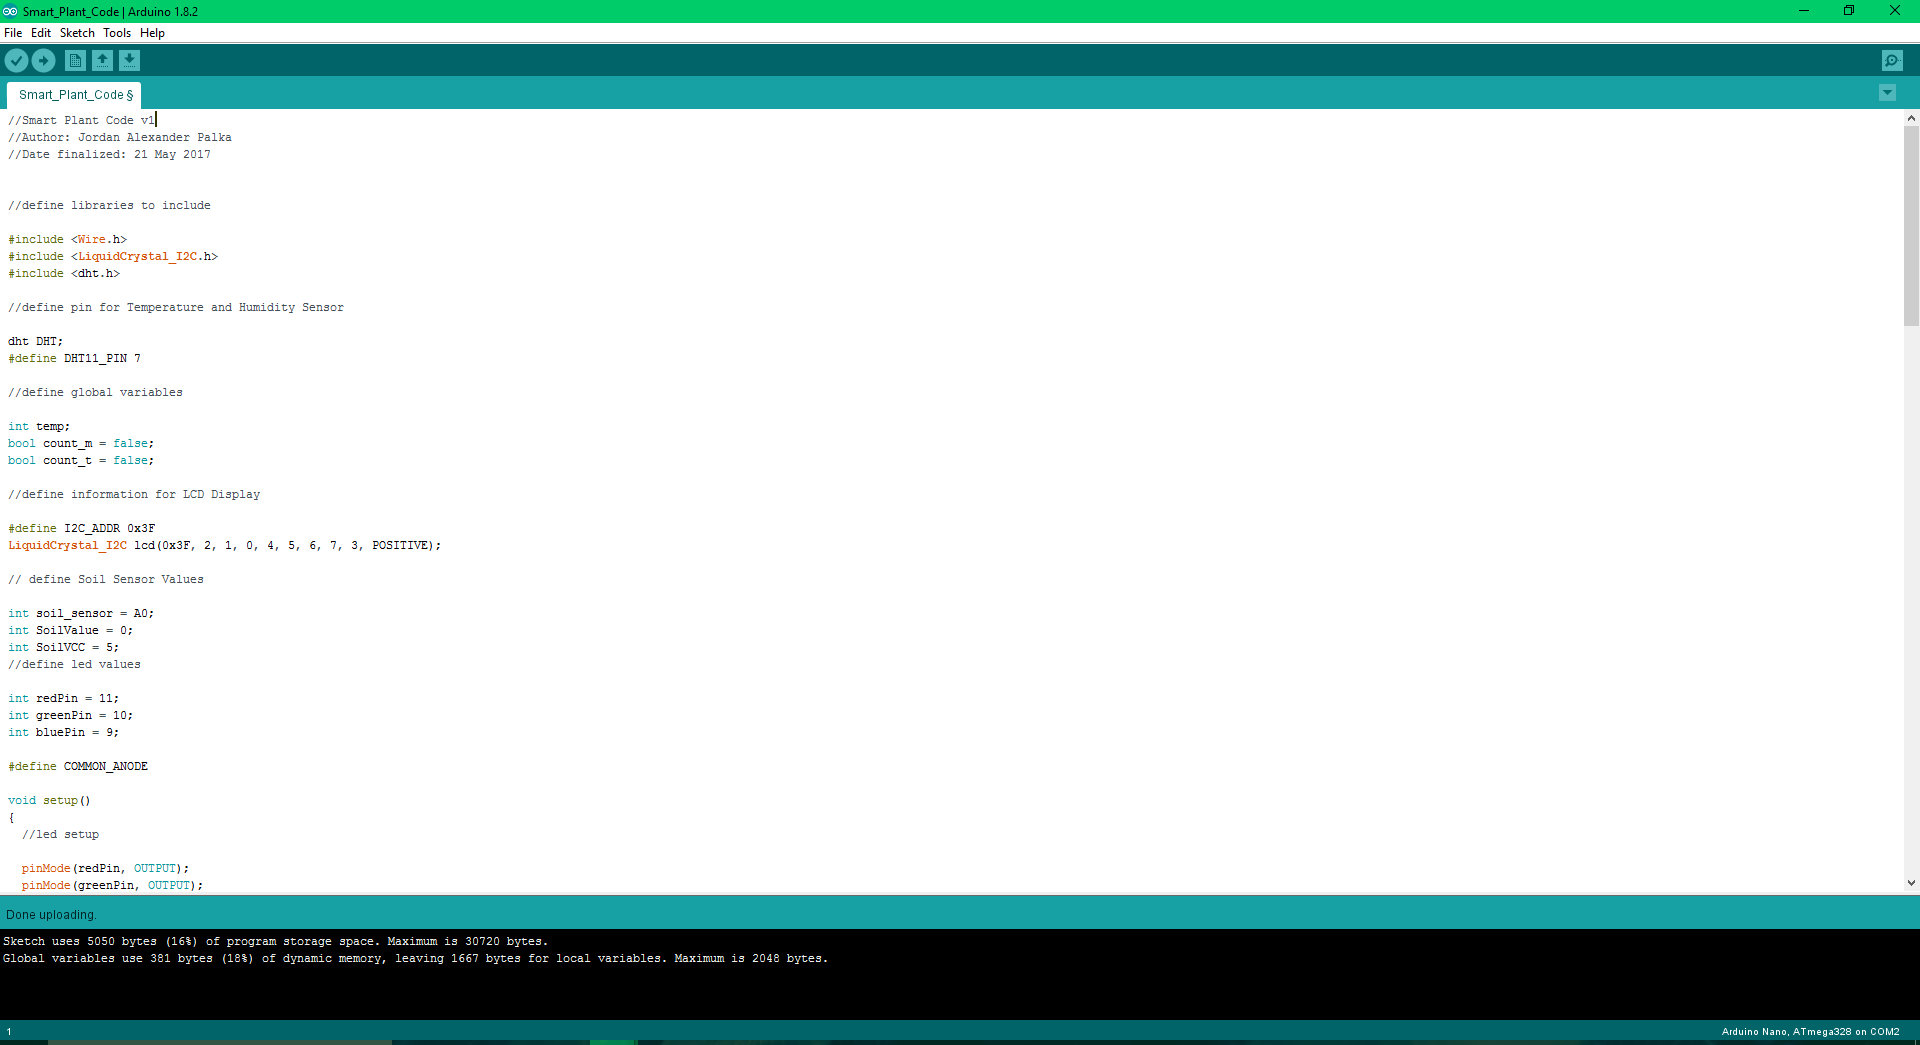Viewport: 1920px width, 1045px height.
Task: Click the '// define Soil Sensor Values' comment
Action: coord(106,579)
